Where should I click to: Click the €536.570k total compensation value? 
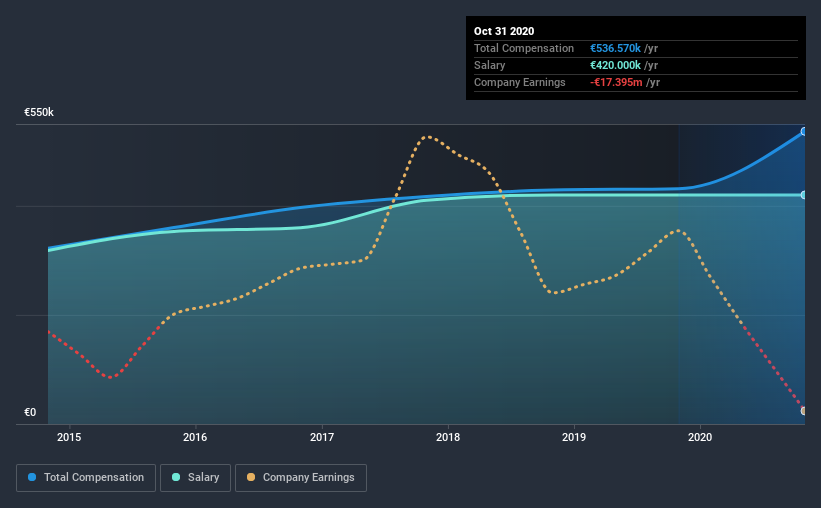coord(615,48)
